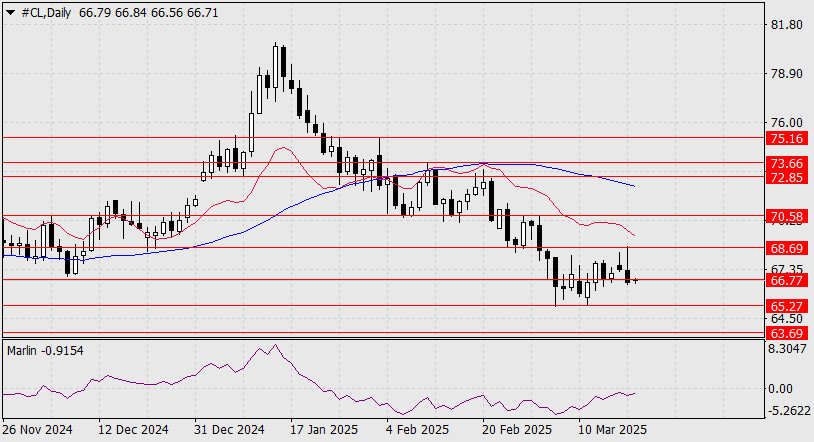This screenshot has height=442, width=814.
Task: Select the 78.90 price scale value
Action: (x=786, y=74)
